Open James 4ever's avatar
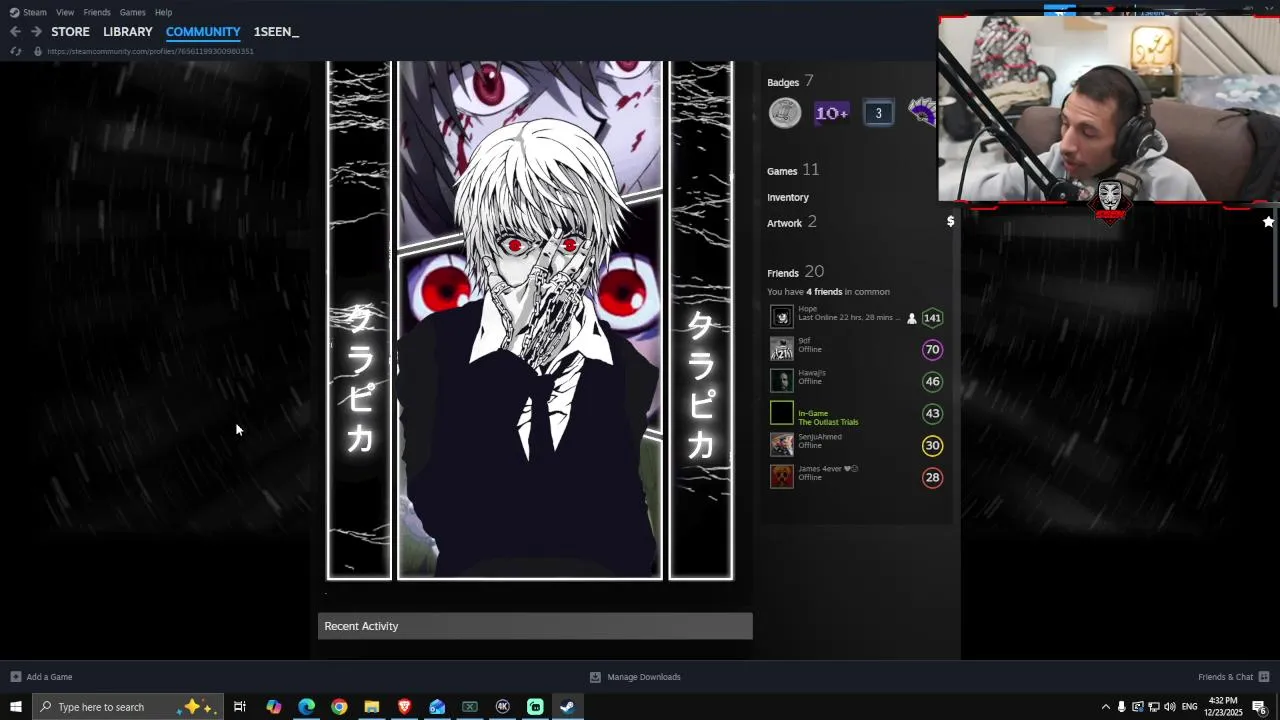Image resolution: width=1280 pixels, height=720 pixels. click(x=782, y=477)
